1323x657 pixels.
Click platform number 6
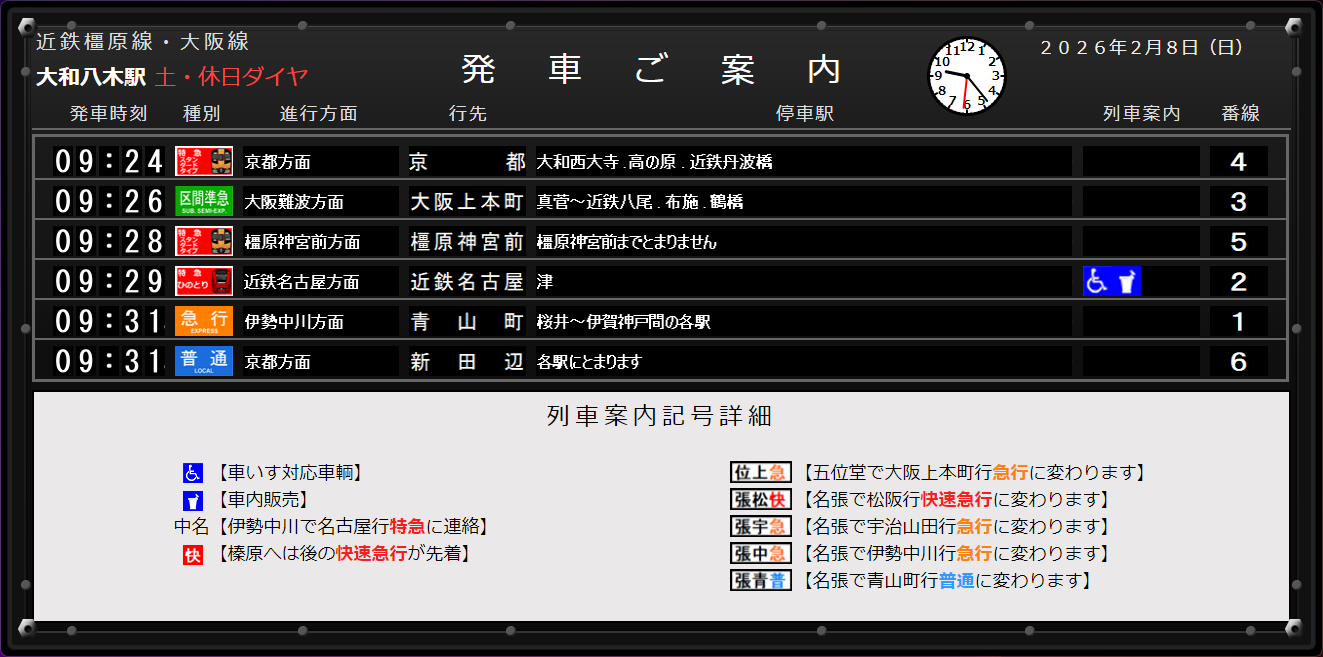point(1238,362)
